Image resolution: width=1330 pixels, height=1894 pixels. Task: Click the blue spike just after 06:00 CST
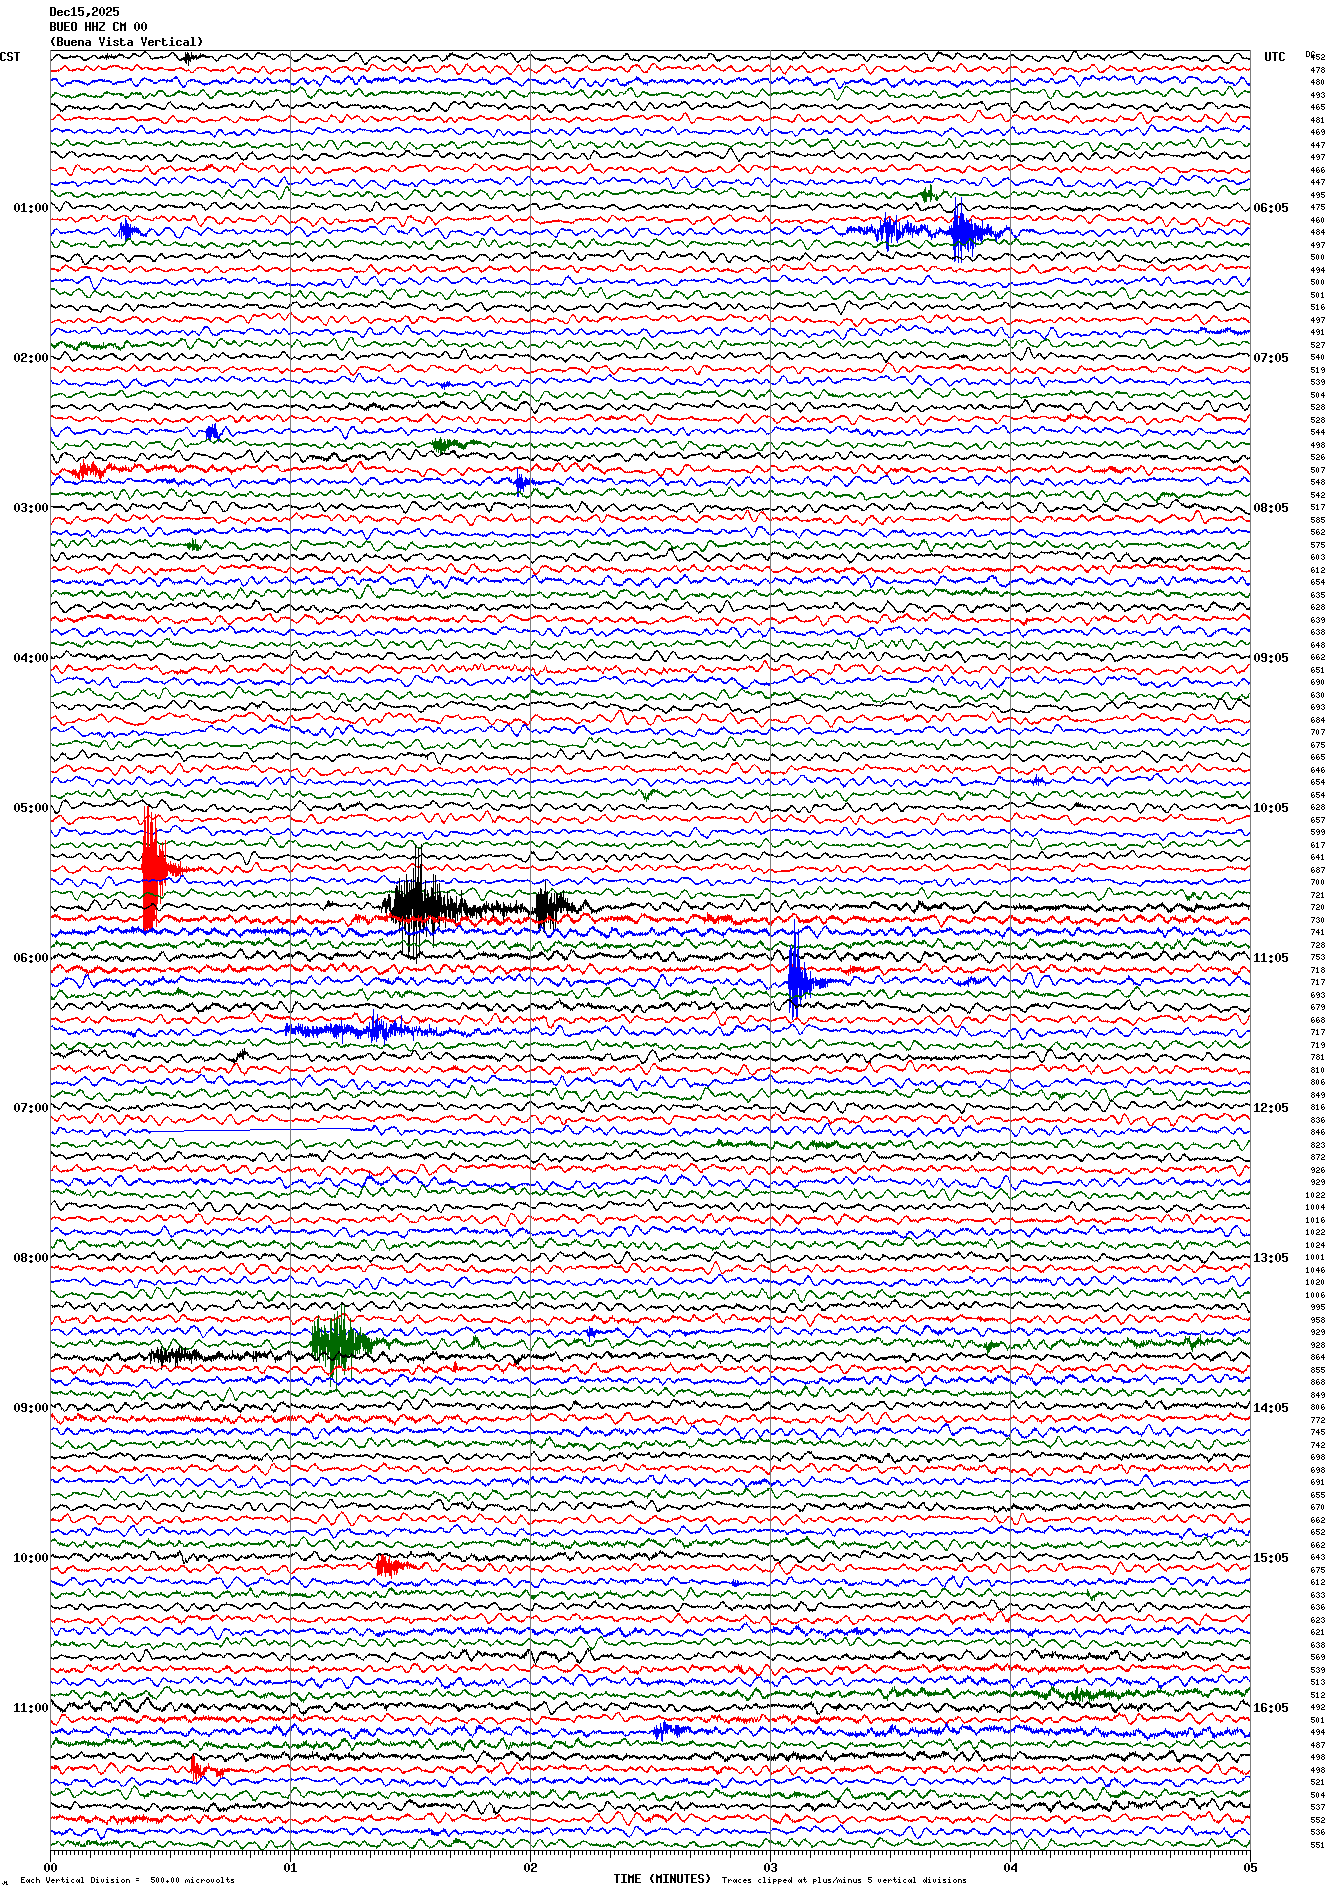tap(796, 980)
